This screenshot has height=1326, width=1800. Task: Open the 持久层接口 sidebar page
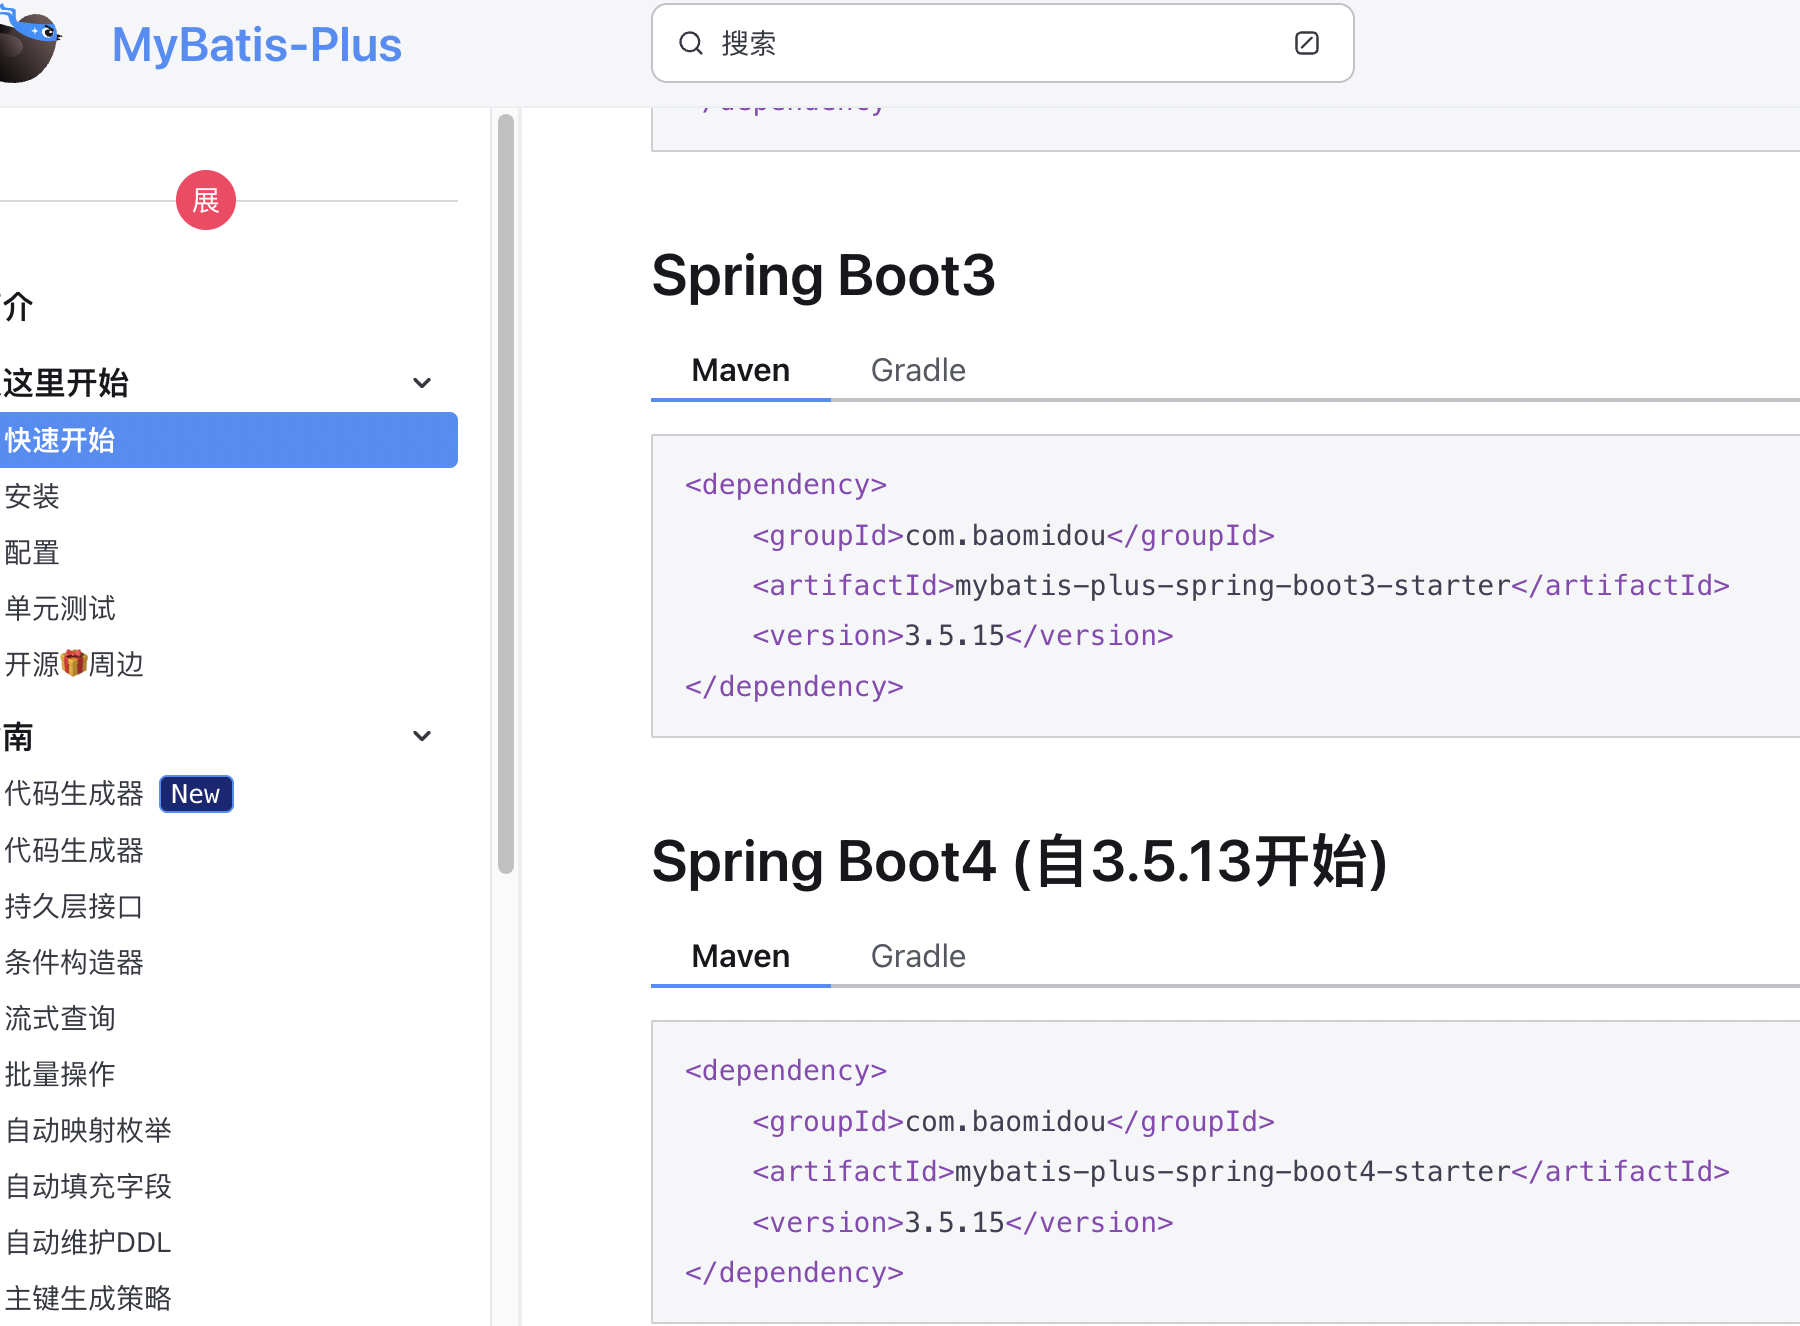(x=74, y=906)
